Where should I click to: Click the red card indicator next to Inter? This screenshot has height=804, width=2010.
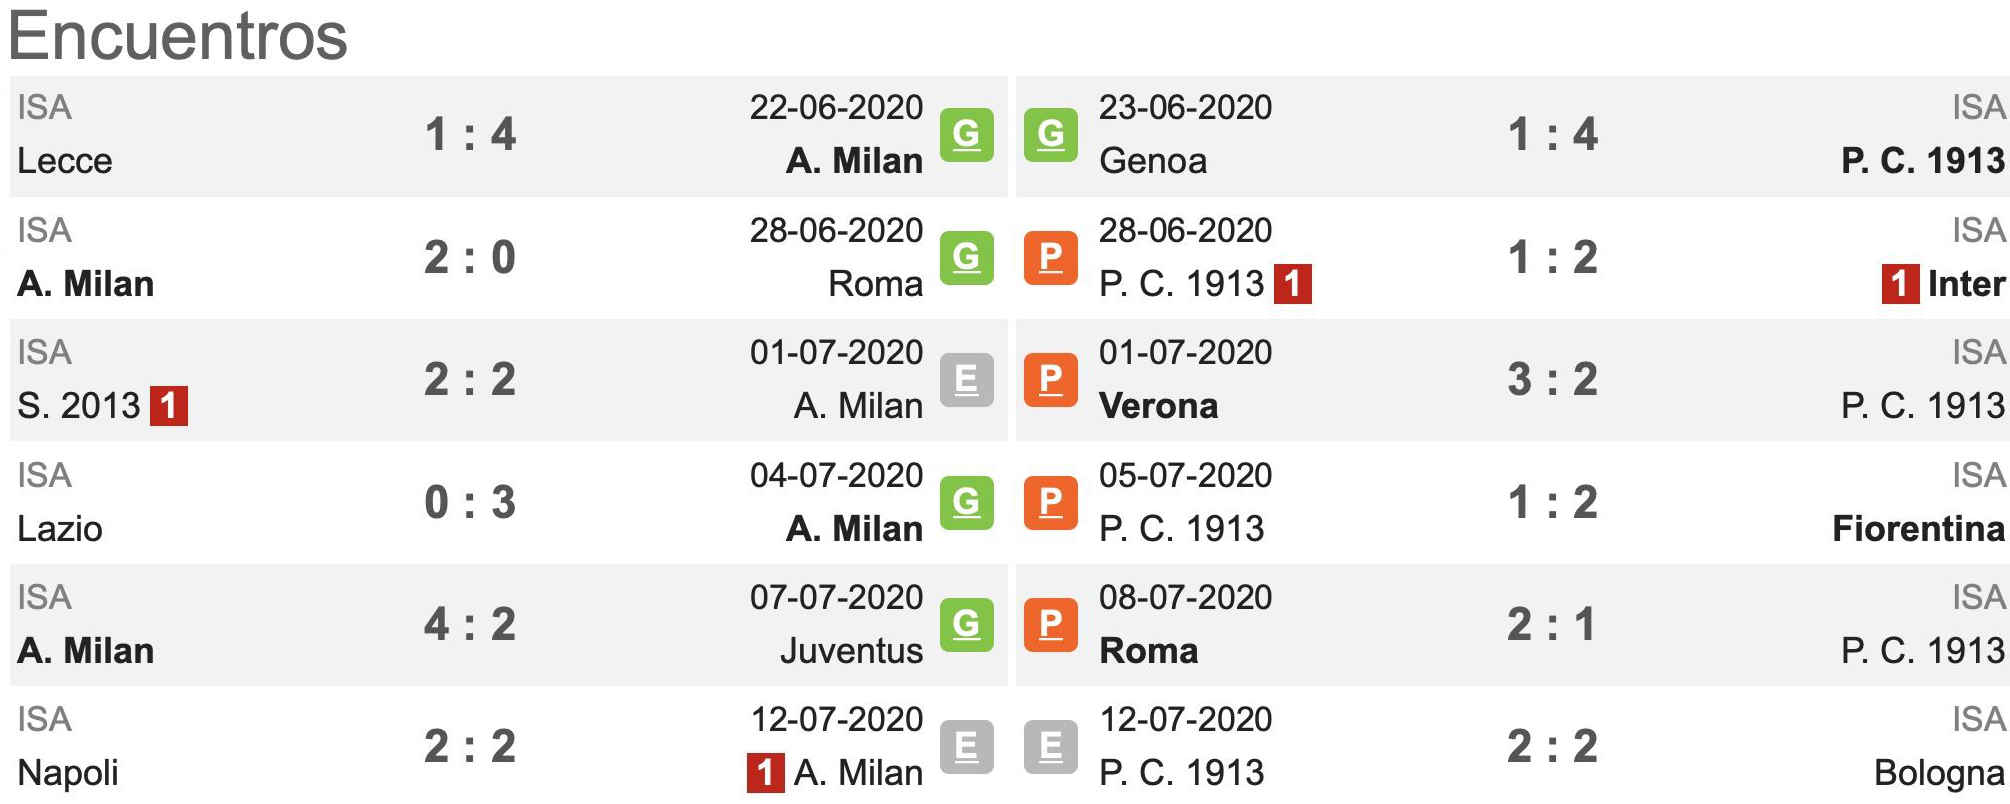(x=1900, y=283)
